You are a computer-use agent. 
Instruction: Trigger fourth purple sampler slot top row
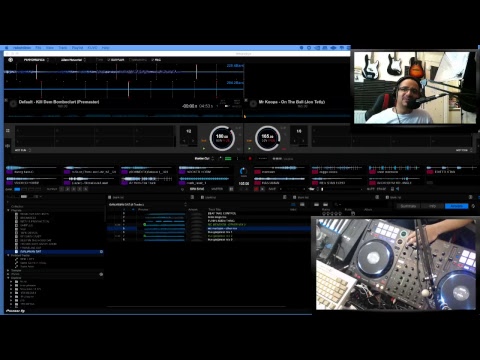coord(182,172)
